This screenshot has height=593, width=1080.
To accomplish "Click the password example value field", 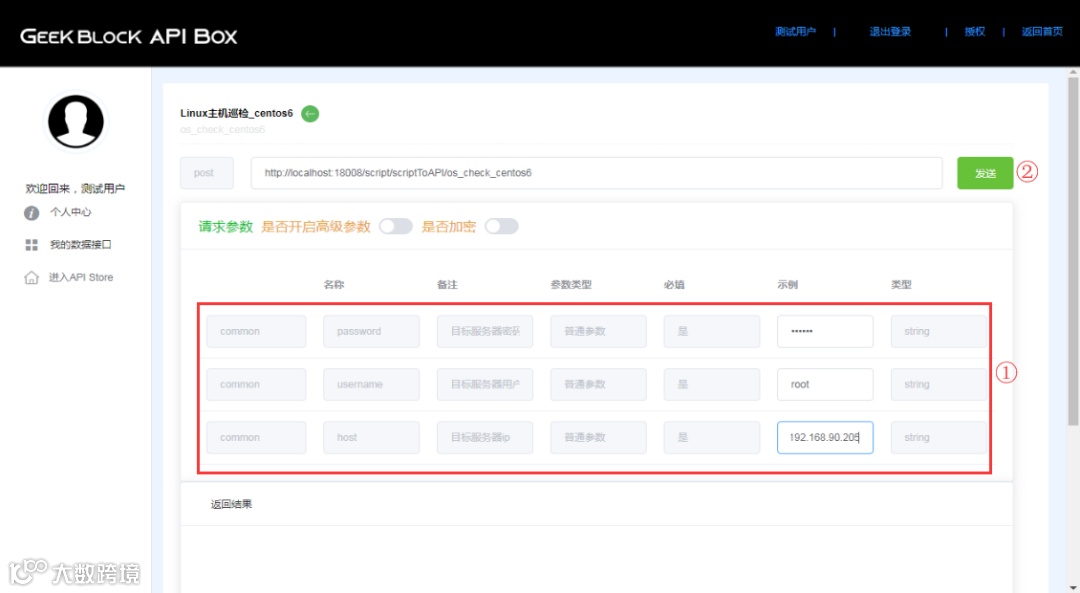I will (825, 331).
